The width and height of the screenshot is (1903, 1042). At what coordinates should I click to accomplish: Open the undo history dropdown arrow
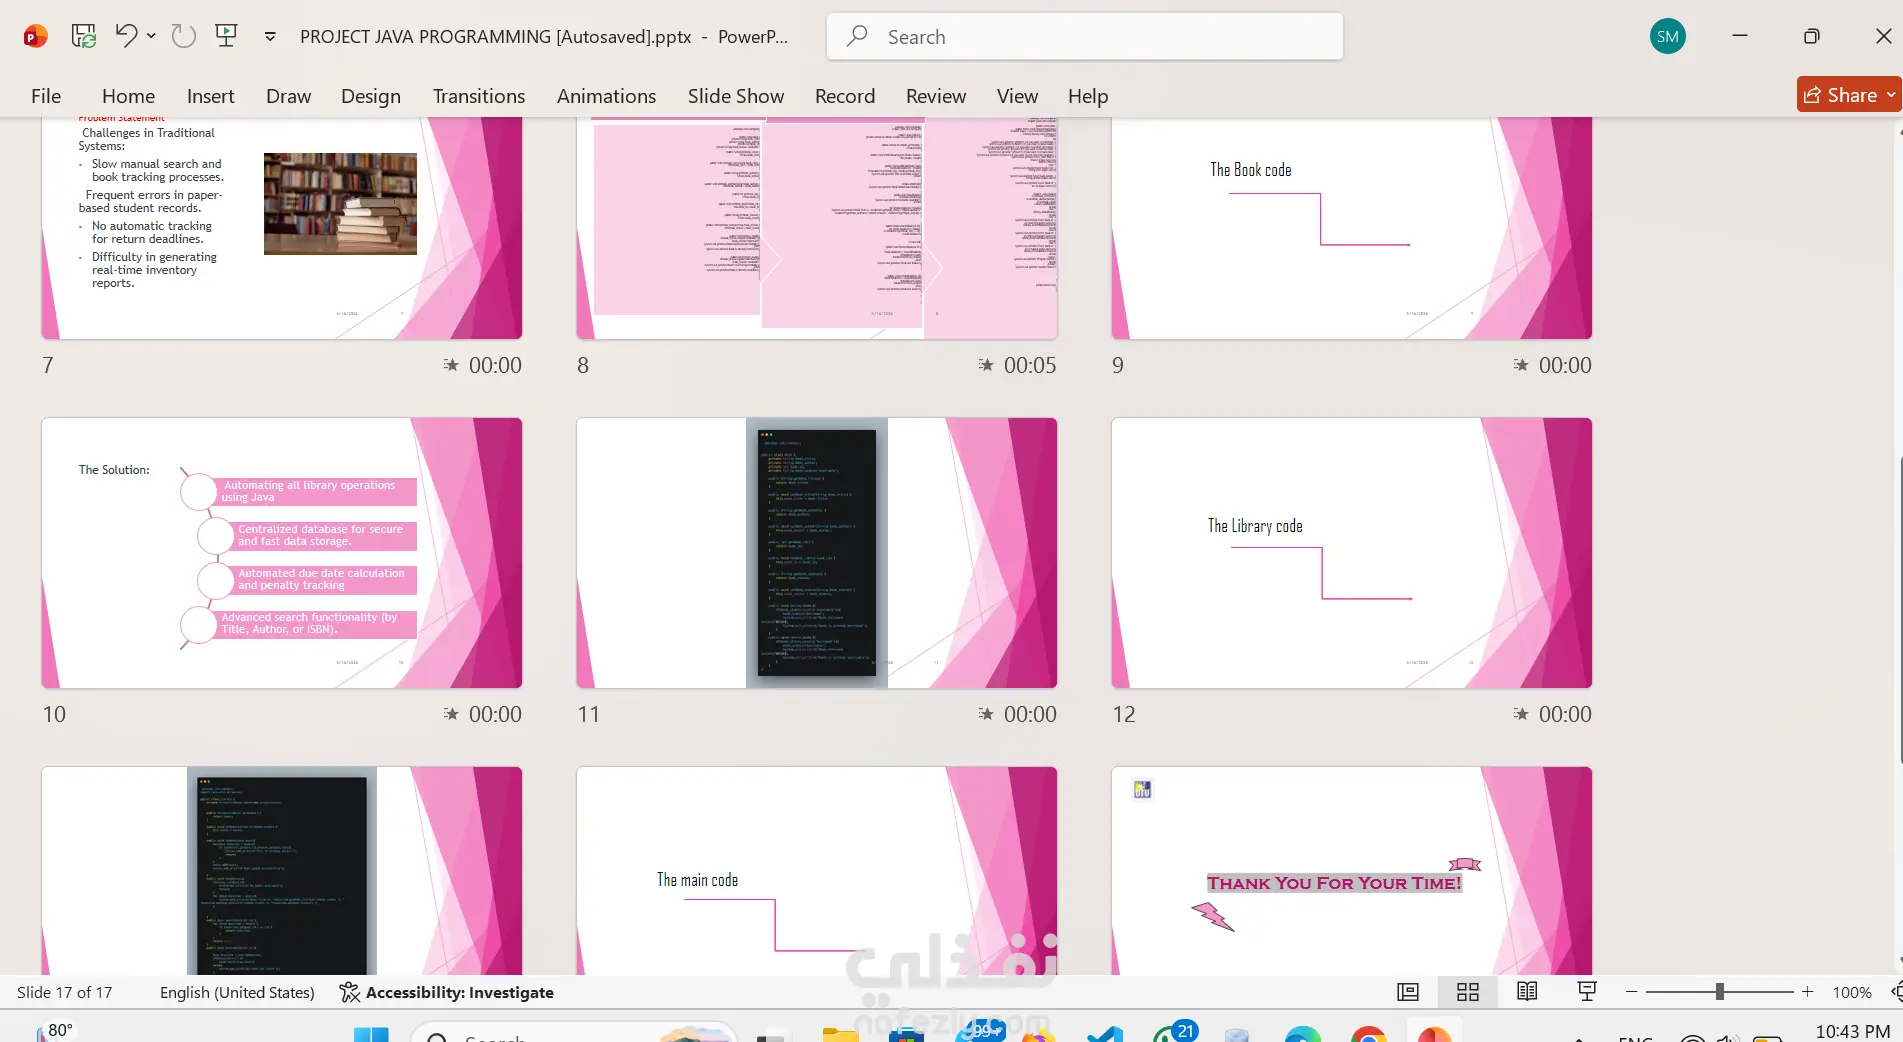coord(151,36)
